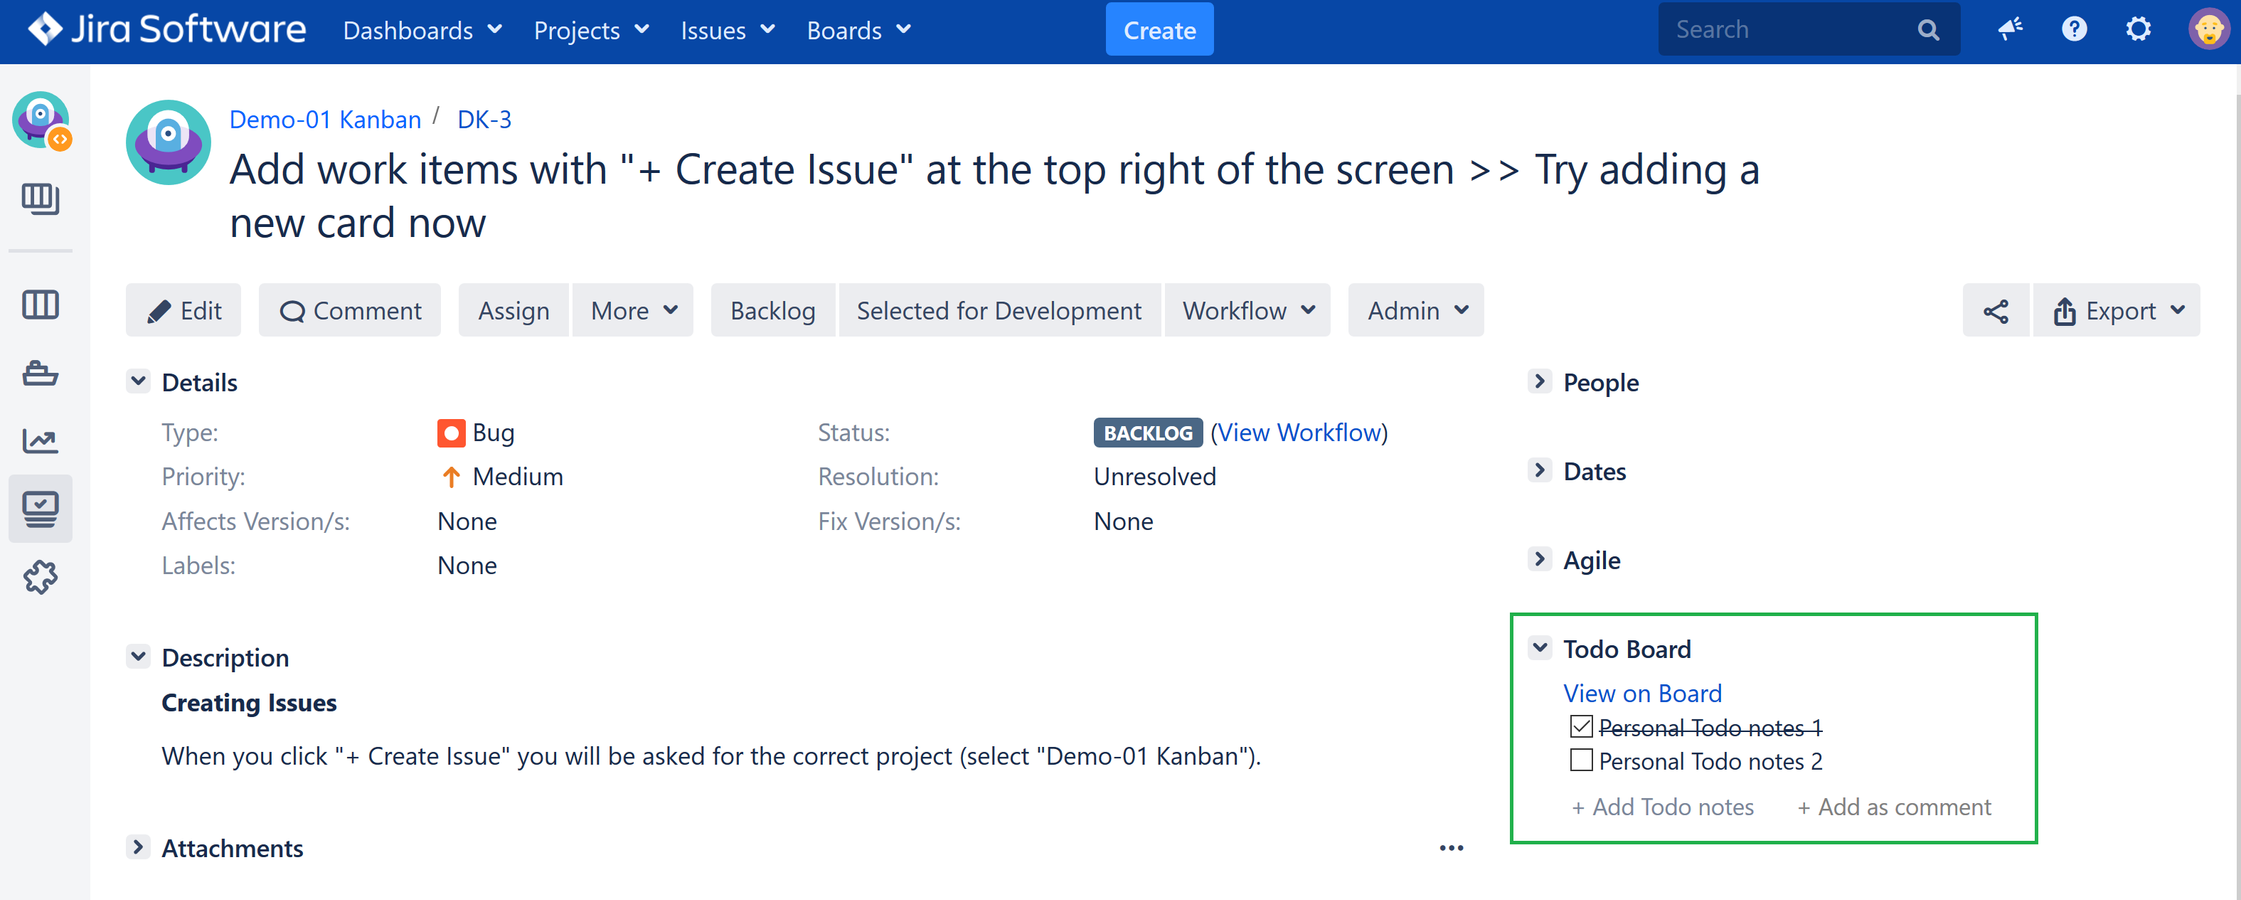Open the Export dropdown
This screenshot has width=2241, height=900.
[2117, 311]
